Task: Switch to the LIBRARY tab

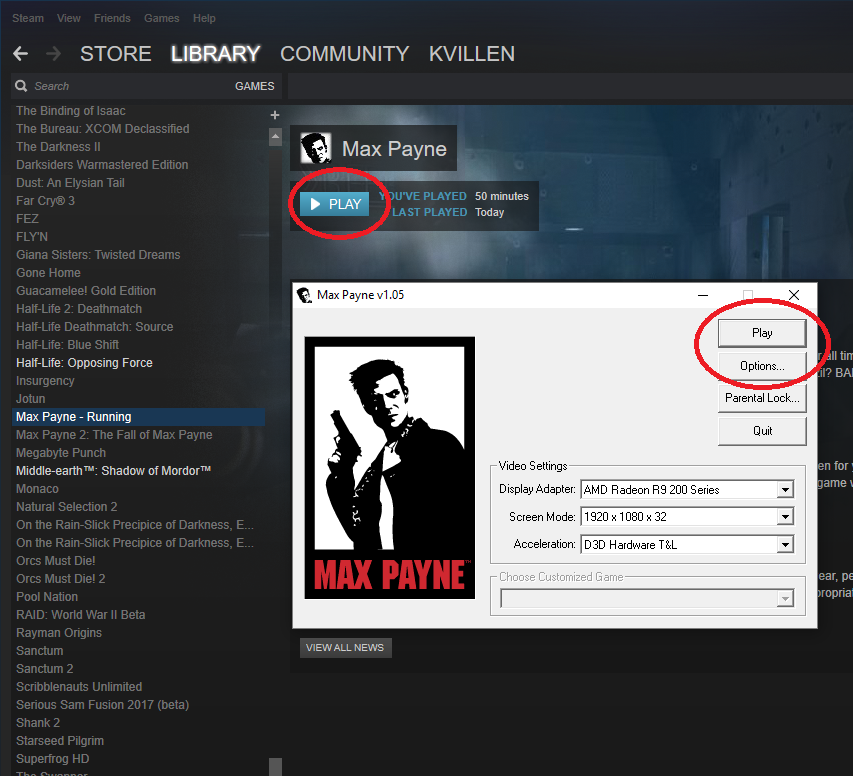Action: click(215, 53)
